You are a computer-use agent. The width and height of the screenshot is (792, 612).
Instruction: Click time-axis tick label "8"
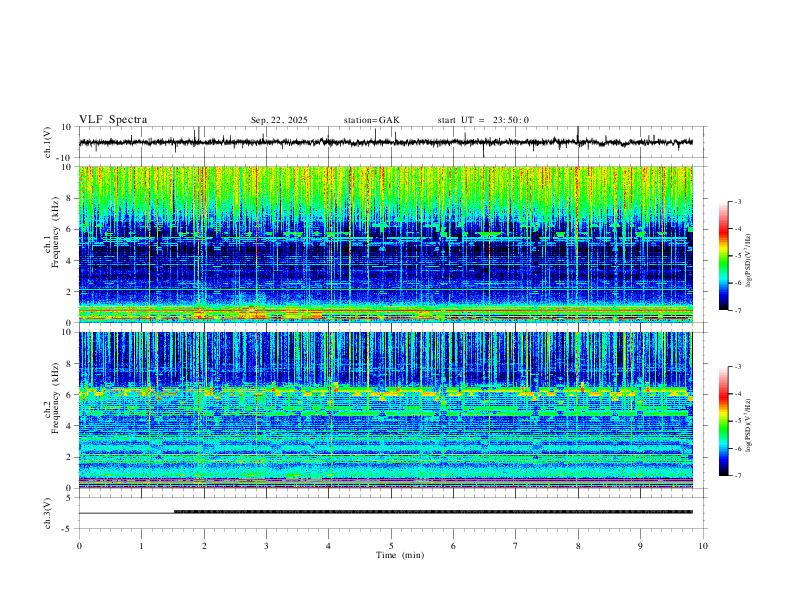(578, 546)
